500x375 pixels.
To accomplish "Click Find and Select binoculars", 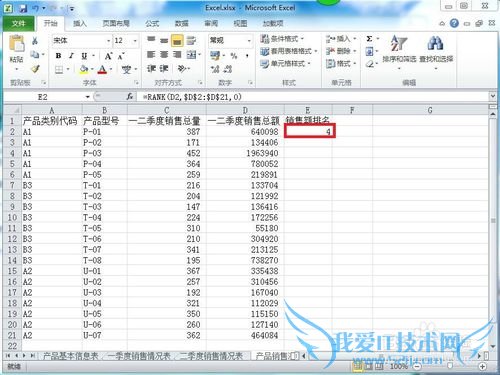I will 436,52.
